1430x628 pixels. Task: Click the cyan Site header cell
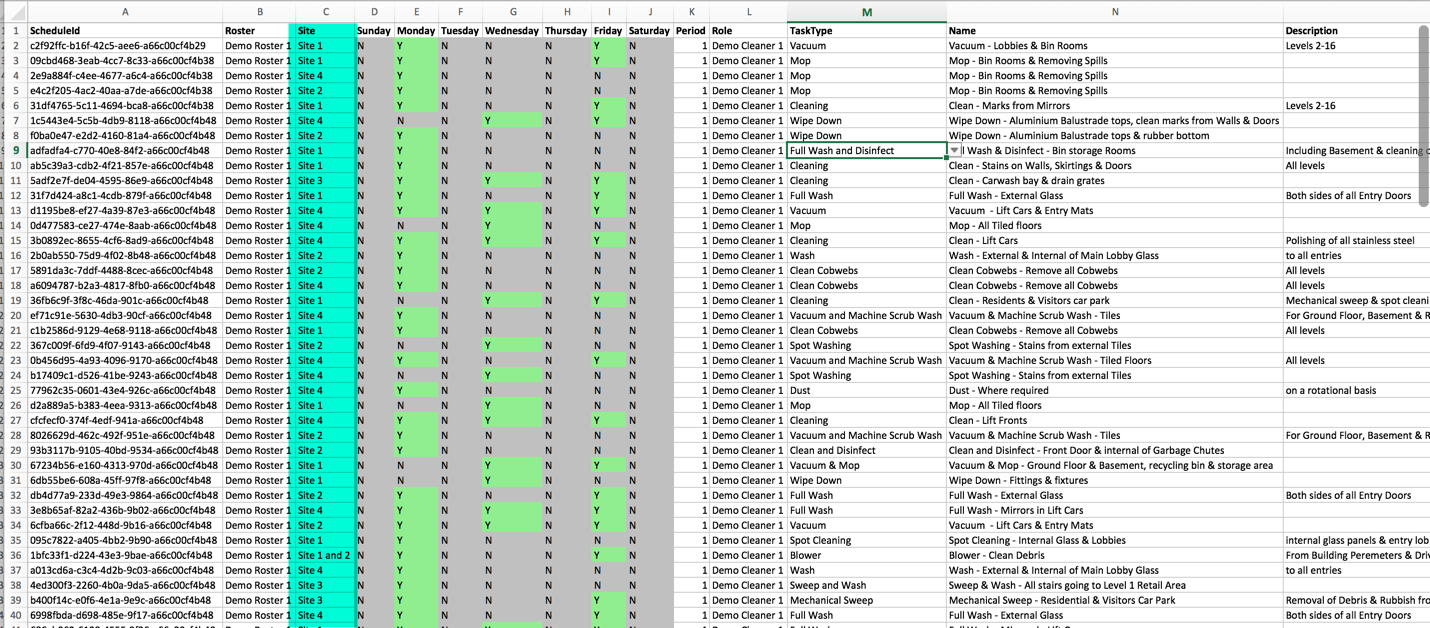324,31
